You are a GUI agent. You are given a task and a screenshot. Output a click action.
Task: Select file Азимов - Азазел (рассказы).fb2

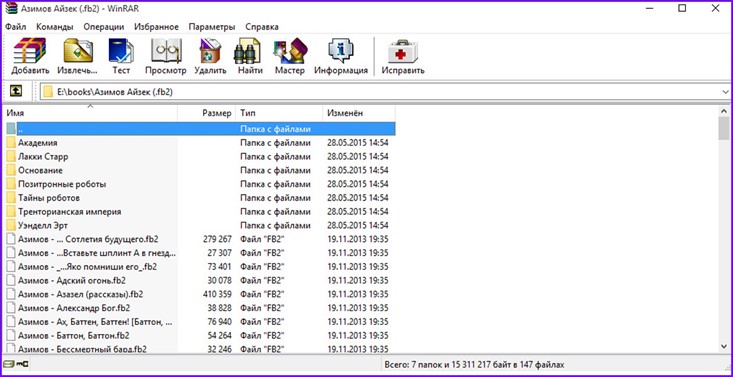(80, 294)
